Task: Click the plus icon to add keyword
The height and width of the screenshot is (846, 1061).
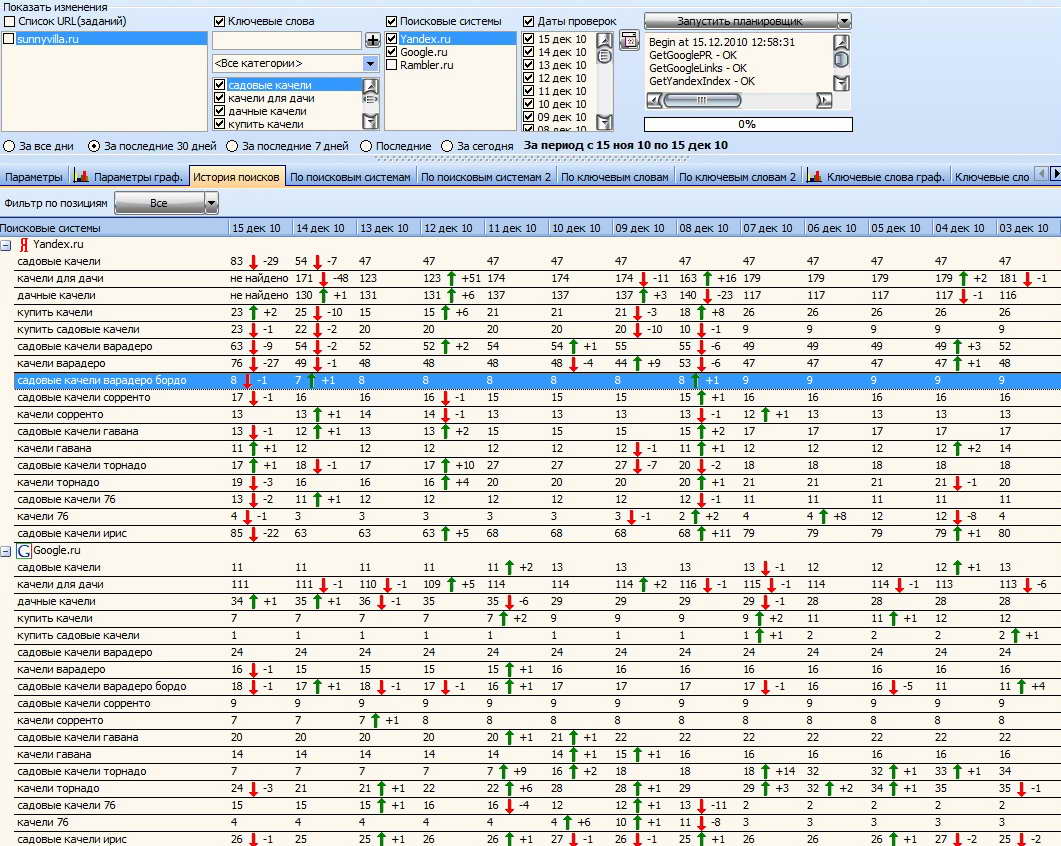Action: (x=372, y=41)
